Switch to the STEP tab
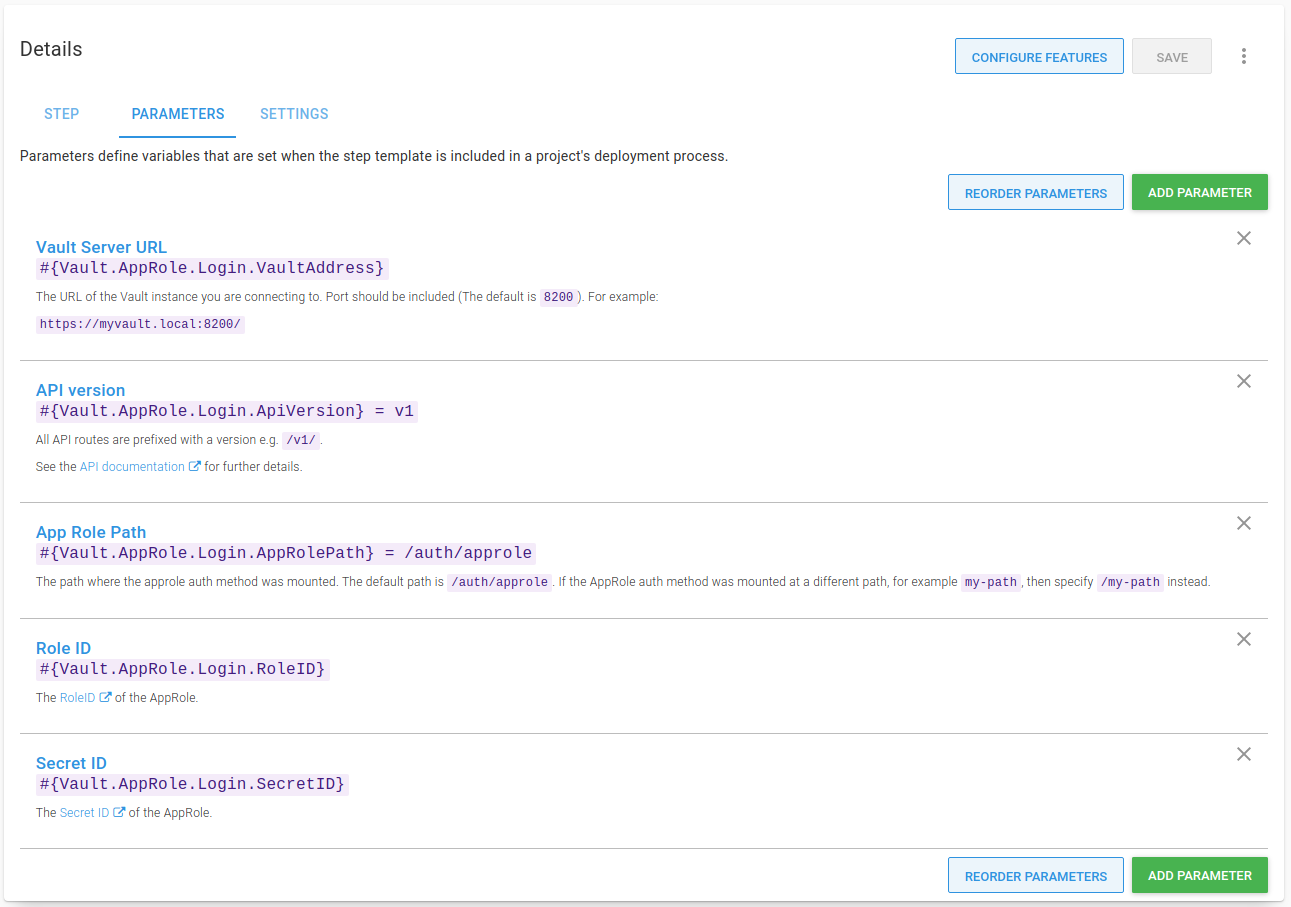This screenshot has width=1291, height=907. (61, 114)
